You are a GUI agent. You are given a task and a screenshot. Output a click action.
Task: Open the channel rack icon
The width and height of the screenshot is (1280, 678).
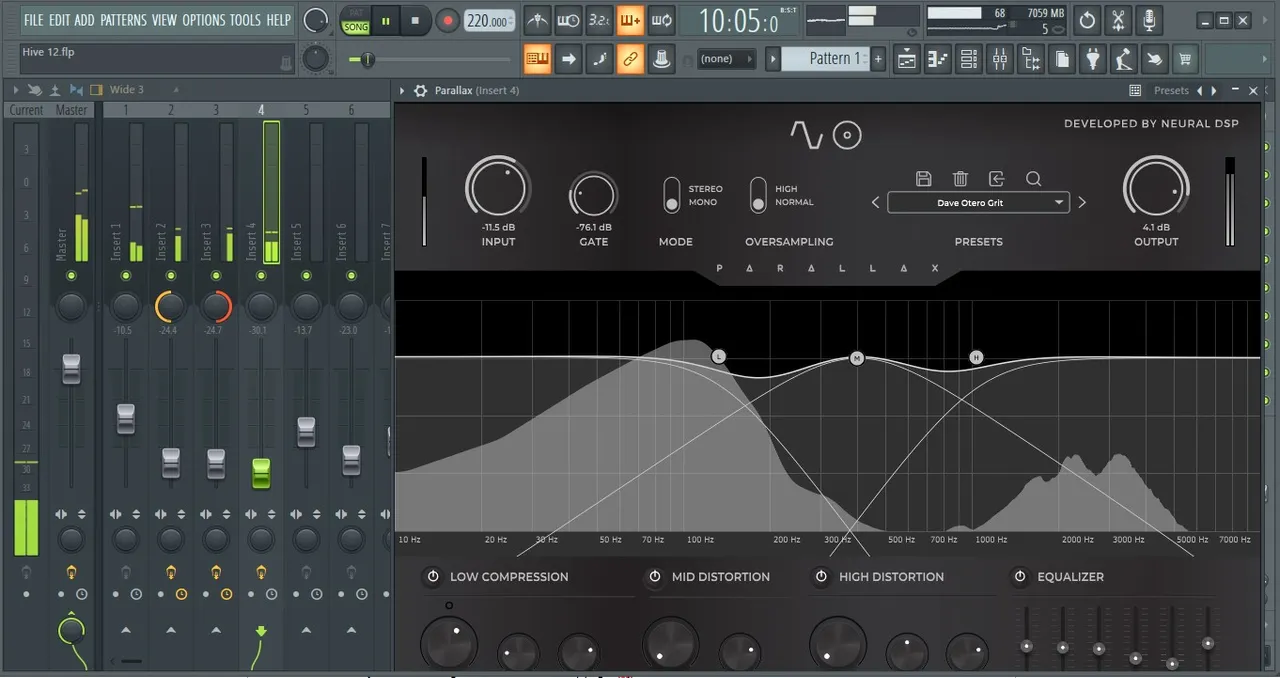tap(969, 59)
